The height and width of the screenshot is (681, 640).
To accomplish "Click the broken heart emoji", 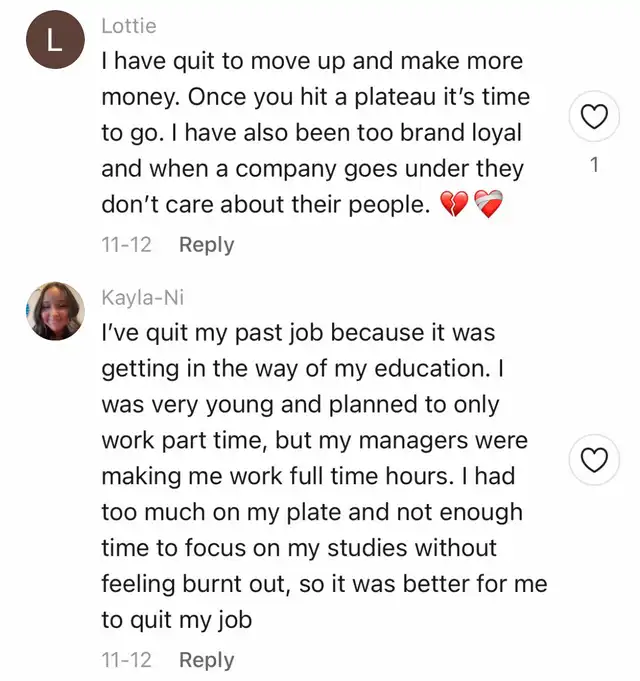I will (453, 205).
